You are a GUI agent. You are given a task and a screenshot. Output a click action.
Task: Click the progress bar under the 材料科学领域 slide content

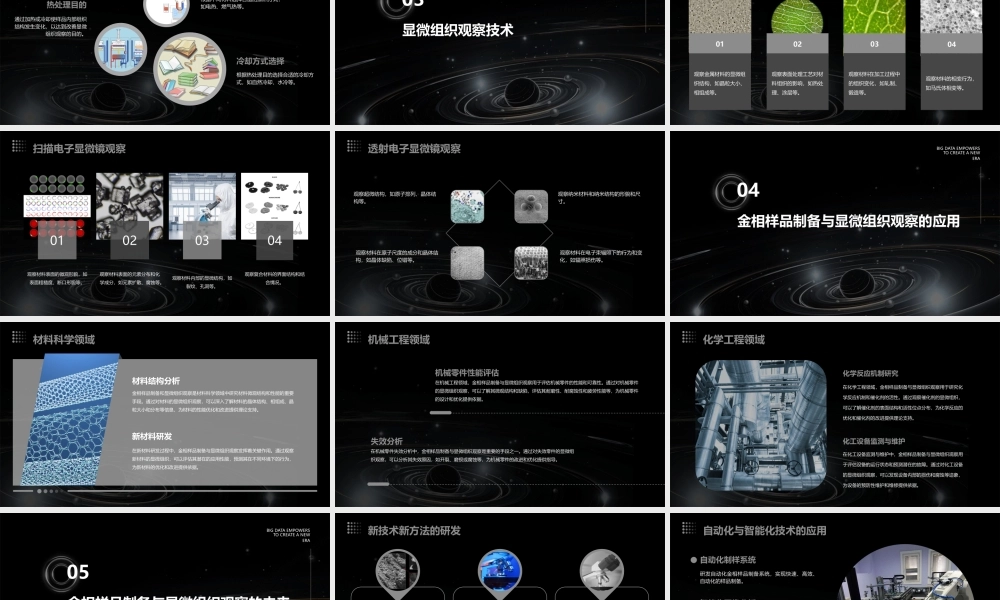pos(164,491)
